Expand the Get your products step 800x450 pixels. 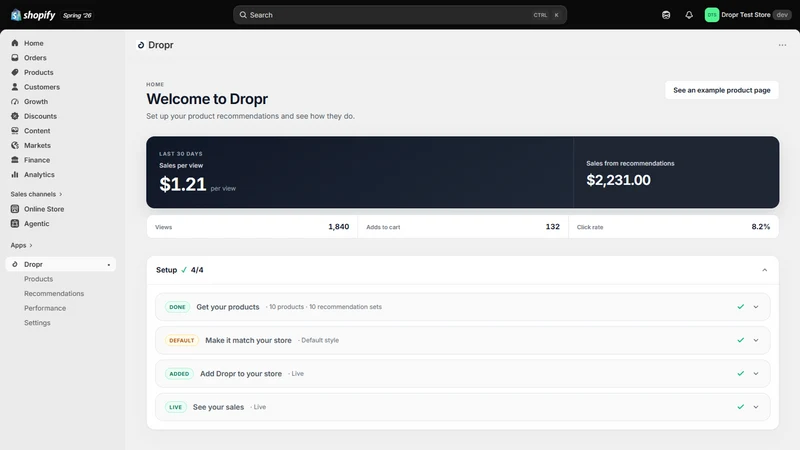tap(756, 307)
